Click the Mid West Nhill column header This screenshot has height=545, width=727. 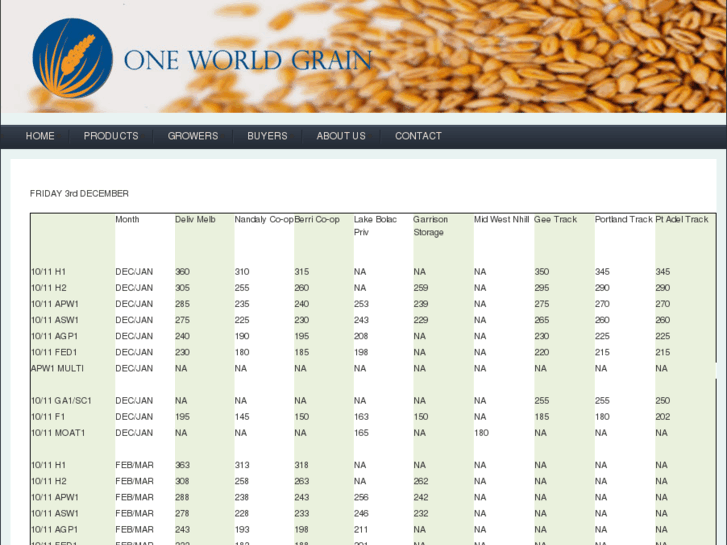click(x=501, y=219)
